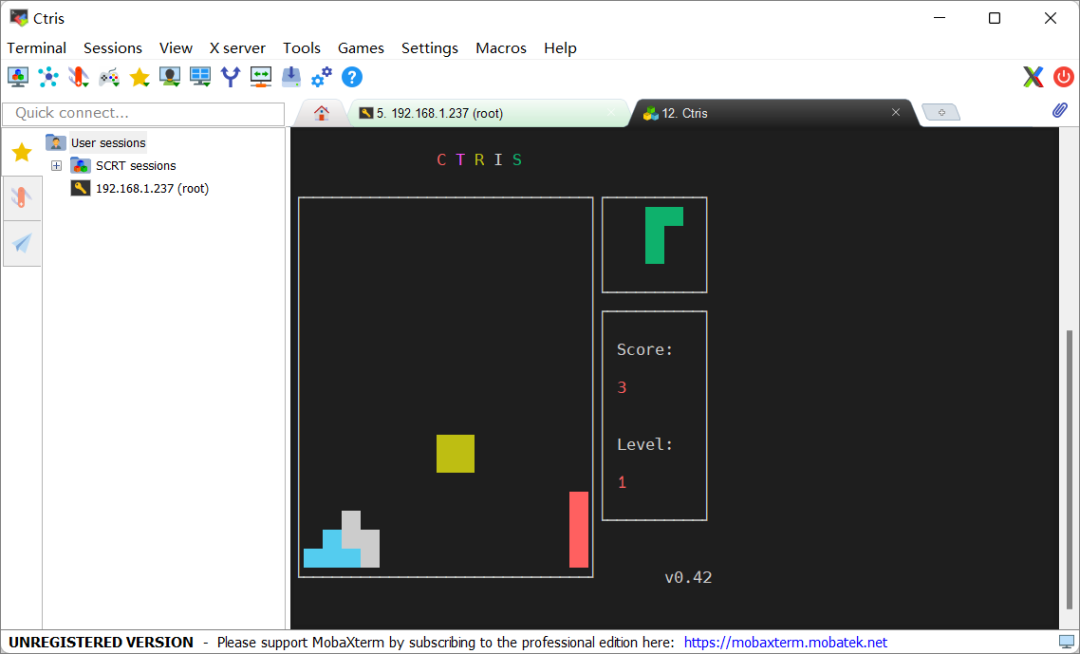Click the View toolbar icon
Viewport: 1080px width, 654px height.
click(x=169, y=77)
